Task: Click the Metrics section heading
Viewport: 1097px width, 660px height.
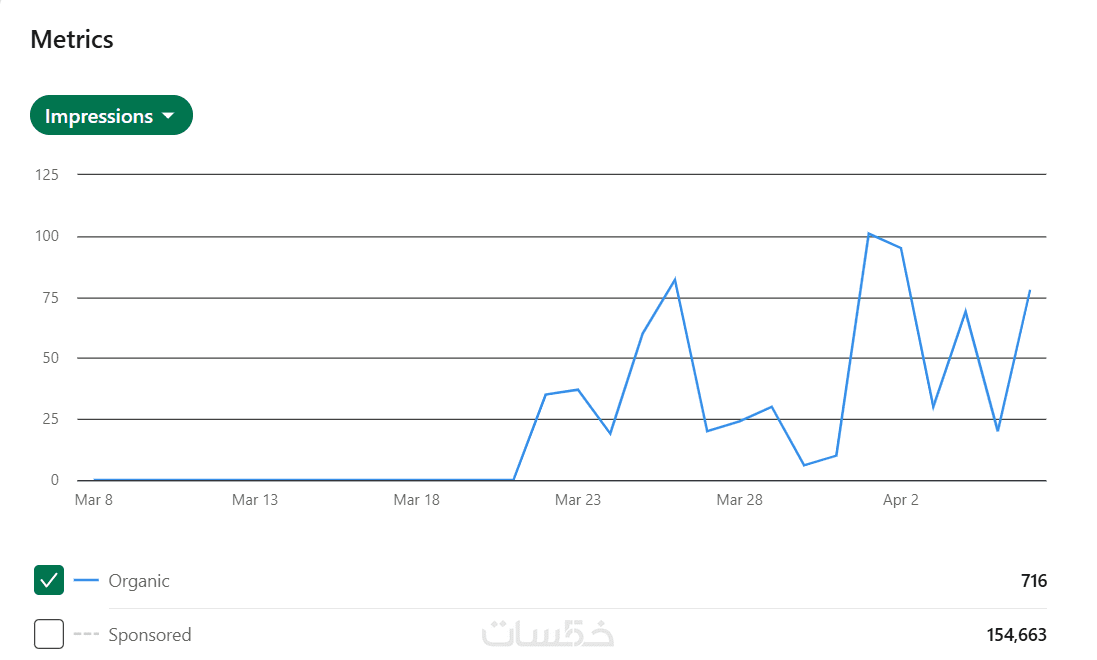Action: coord(72,40)
